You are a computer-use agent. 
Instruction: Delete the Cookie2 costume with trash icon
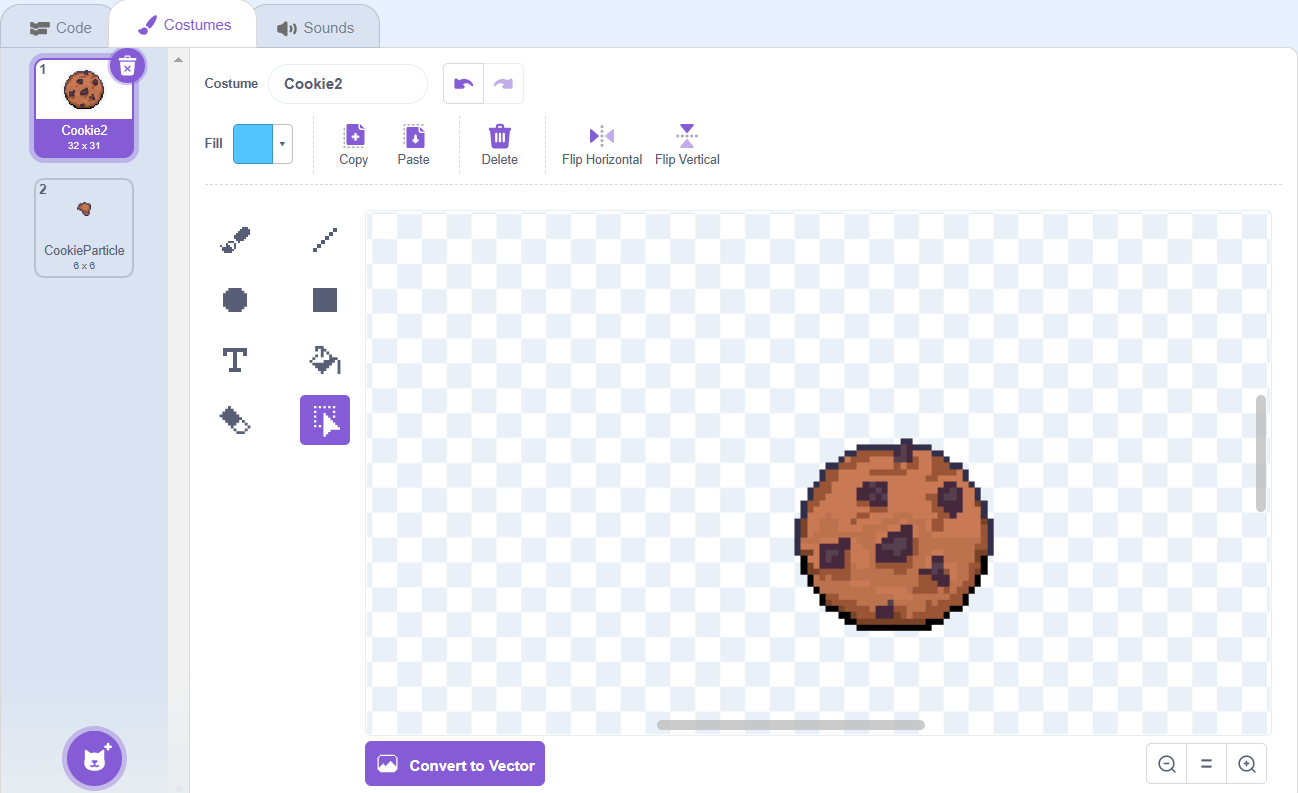point(127,66)
